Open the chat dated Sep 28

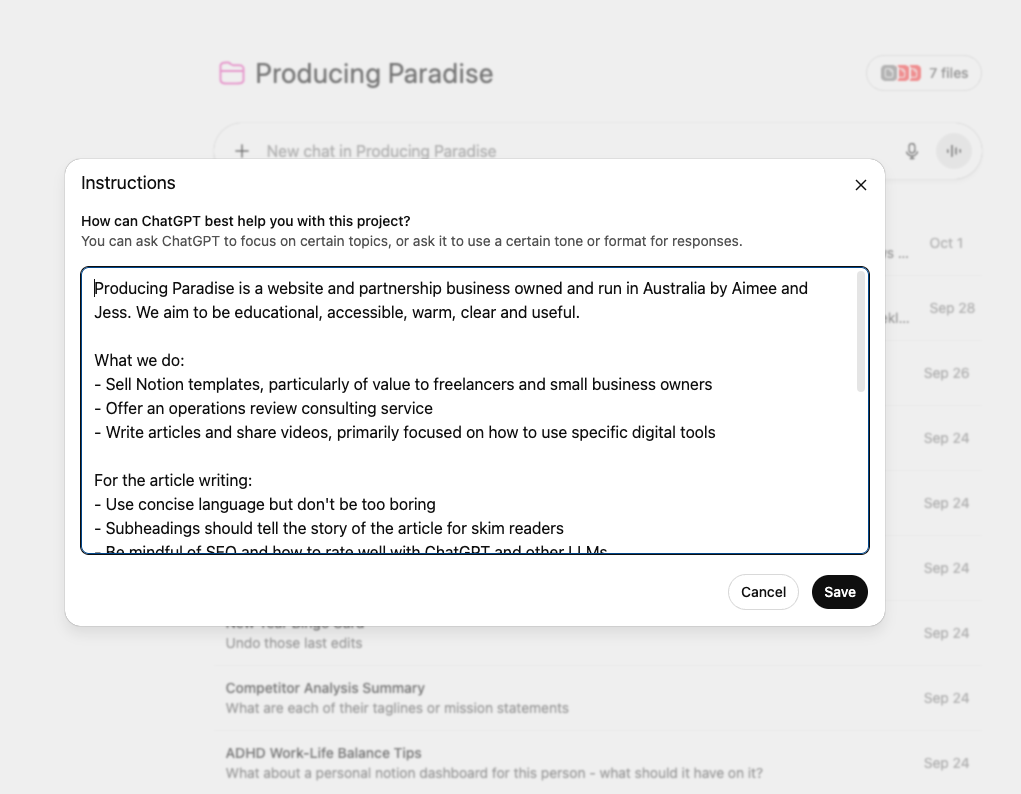[x=950, y=308]
